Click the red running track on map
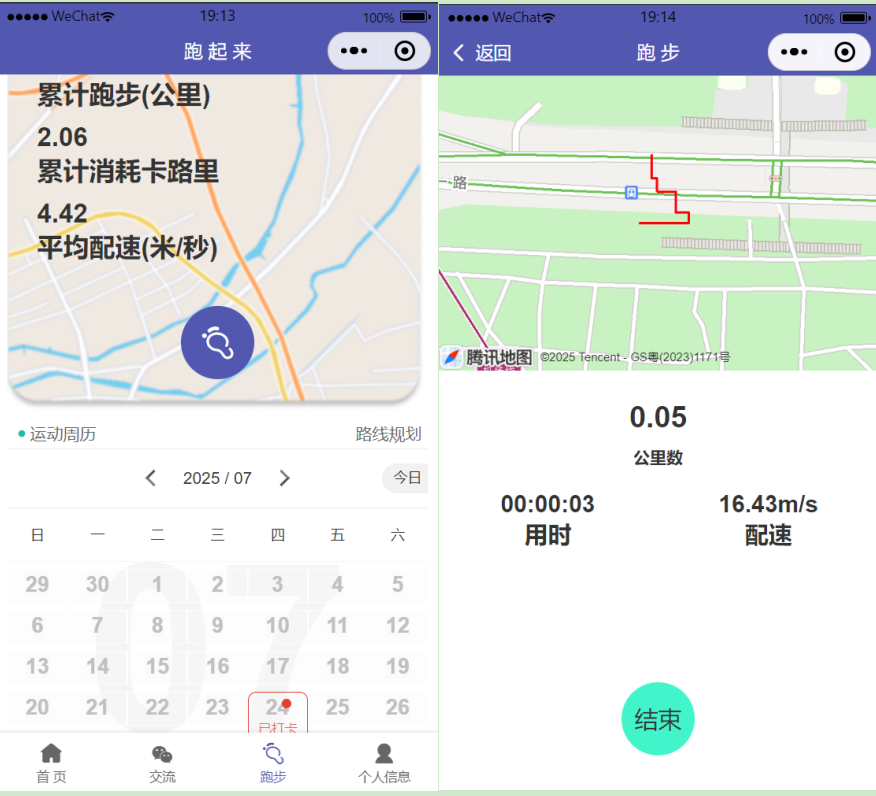Viewport: 876px width, 796px height. pyautogui.click(x=665, y=191)
